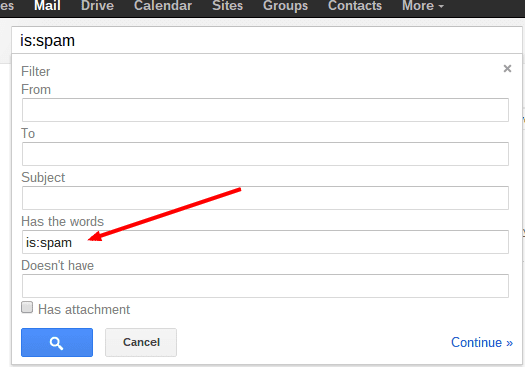Open Sites in navigation bar
The width and height of the screenshot is (525, 367).
(x=228, y=6)
